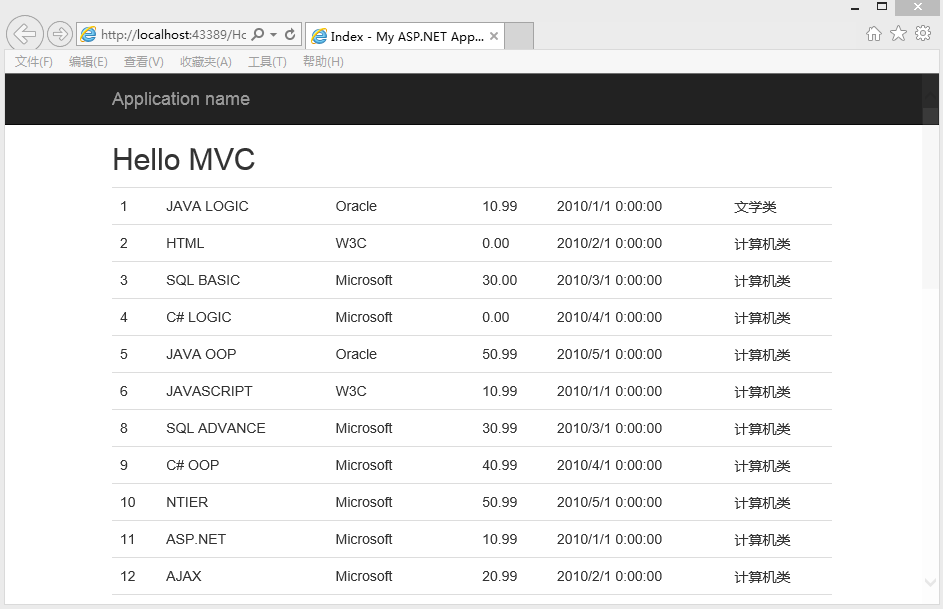Screen dimensions: 943x609
Task: Click ID 11 in the ASP.NET row
Action: [x=127, y=539]
